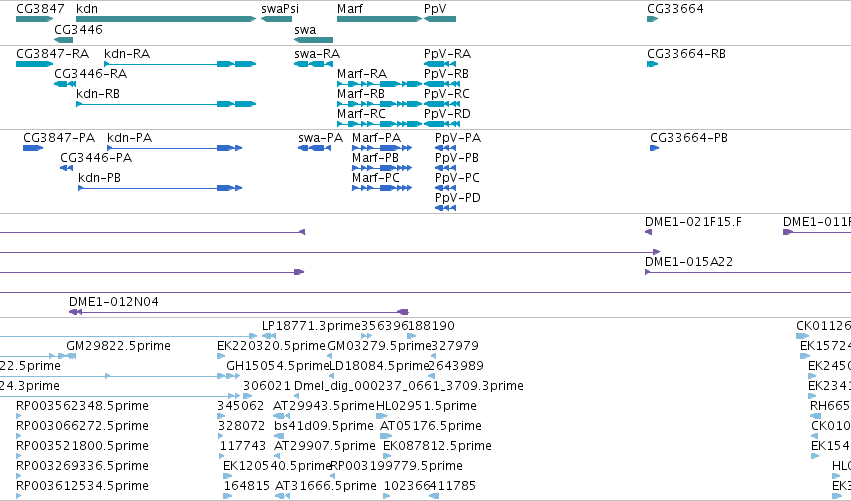Select the kdn gene bar
Viewport: 851px width, 501px height.
(166, 19)
